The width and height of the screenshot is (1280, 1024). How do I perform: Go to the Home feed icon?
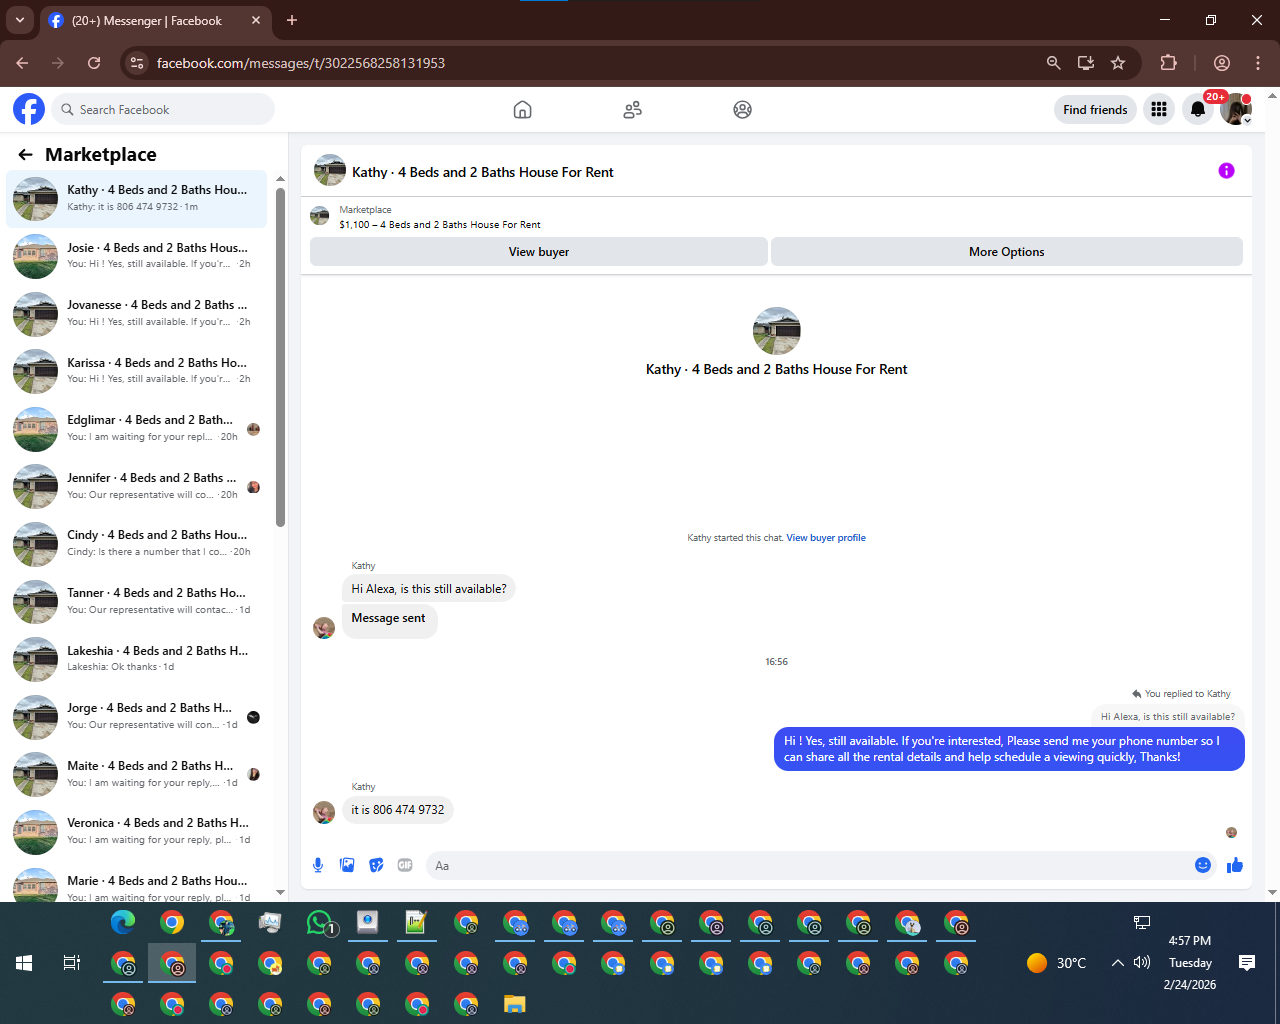(522, 110)
